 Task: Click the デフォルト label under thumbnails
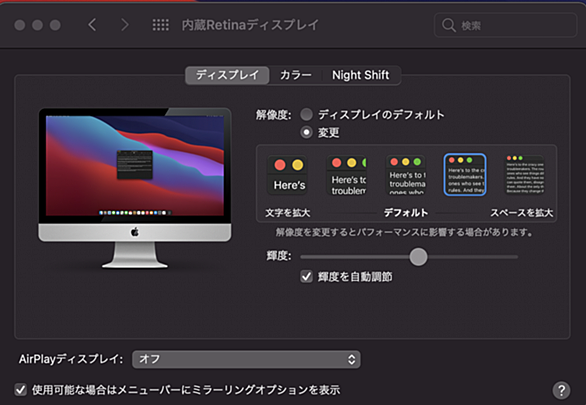pyautogui.click(x=406, y=213)
